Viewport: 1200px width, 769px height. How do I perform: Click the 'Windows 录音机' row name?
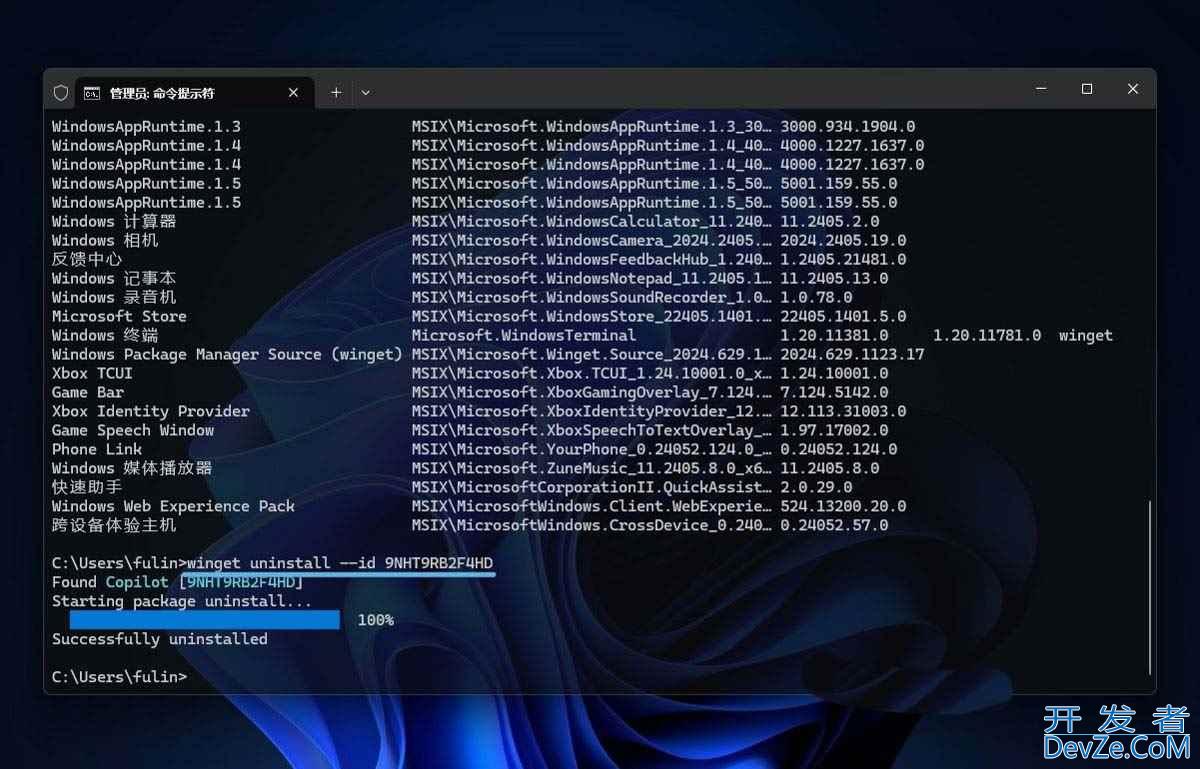(114, 297)
